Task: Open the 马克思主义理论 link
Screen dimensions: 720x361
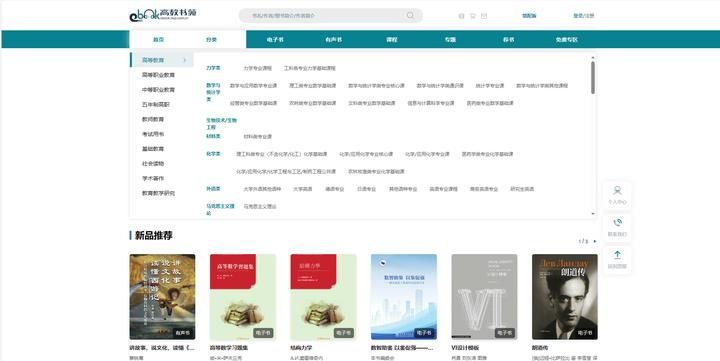Action: coord(260,206)
